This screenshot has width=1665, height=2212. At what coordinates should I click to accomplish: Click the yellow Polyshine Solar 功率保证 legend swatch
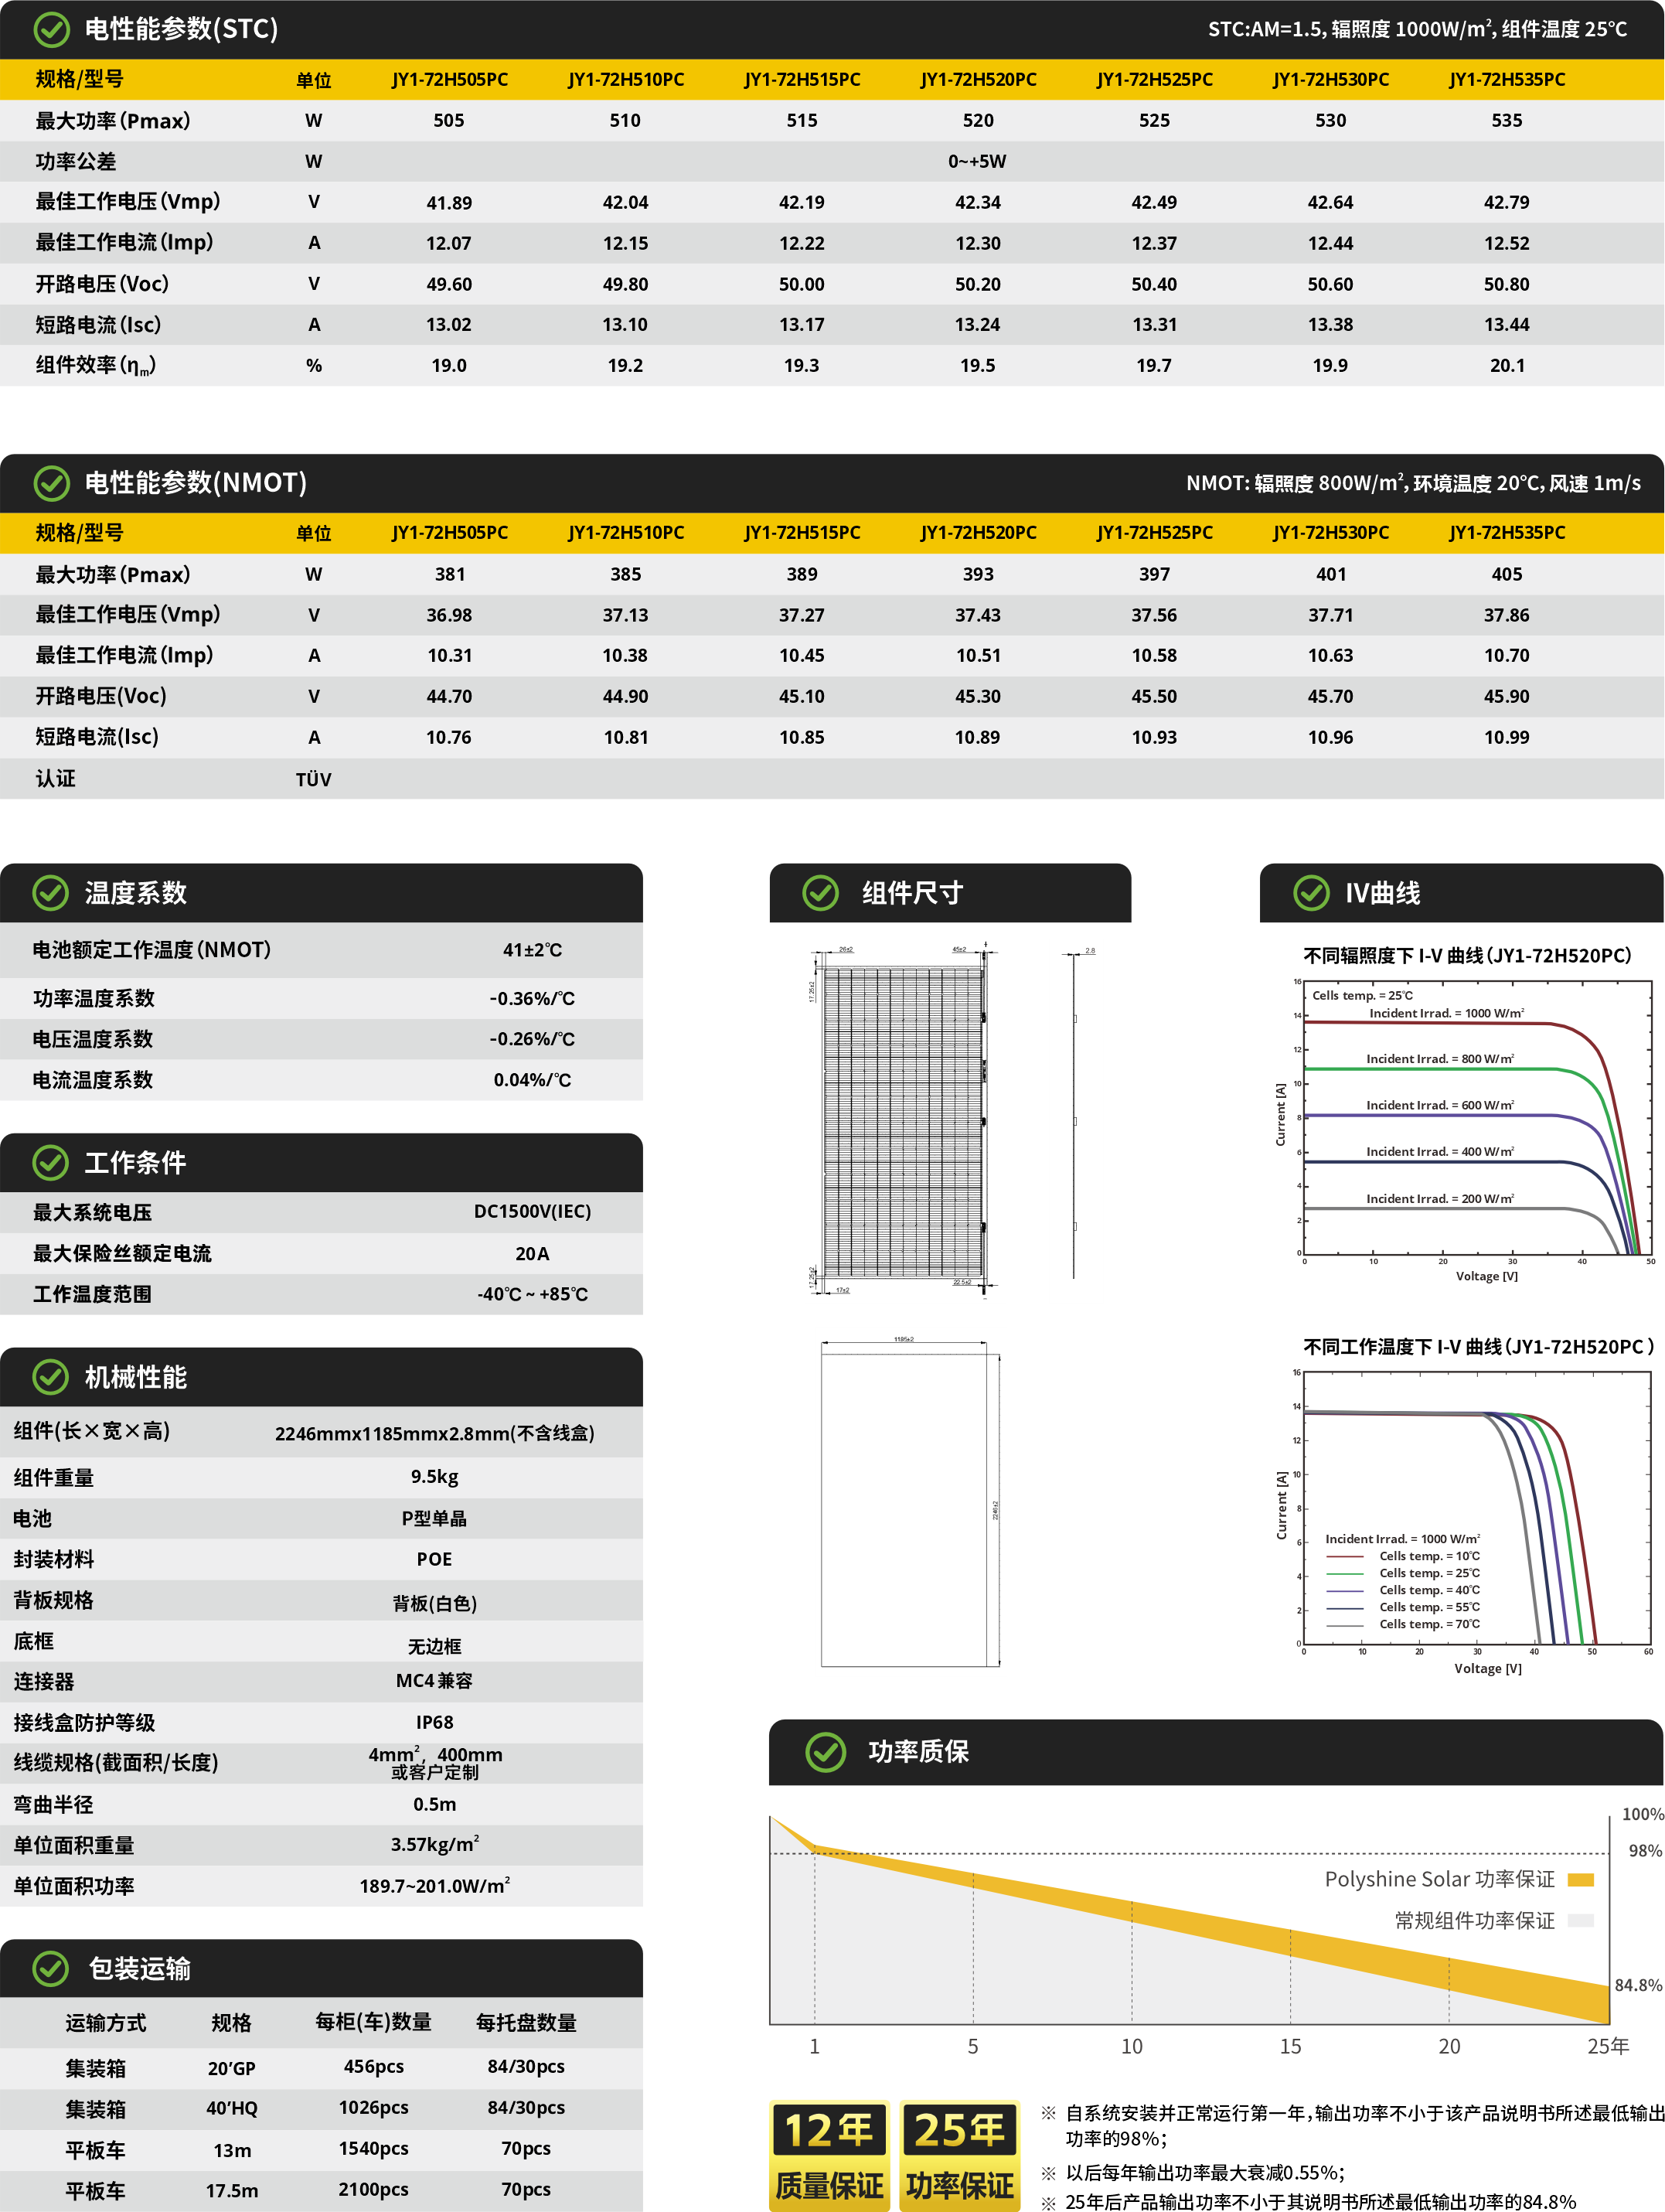click(1581, 1880)
